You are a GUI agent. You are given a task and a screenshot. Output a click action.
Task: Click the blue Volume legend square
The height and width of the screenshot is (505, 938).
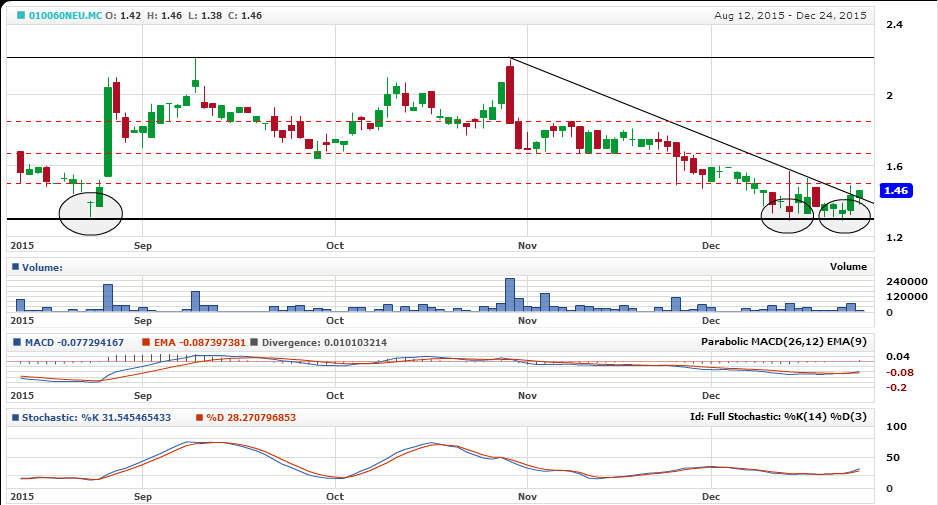pos(14,267)
